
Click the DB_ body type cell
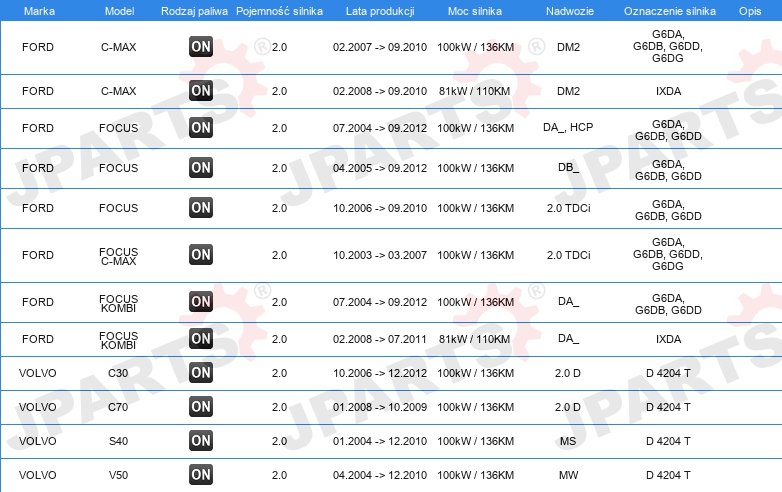point(569,167)
